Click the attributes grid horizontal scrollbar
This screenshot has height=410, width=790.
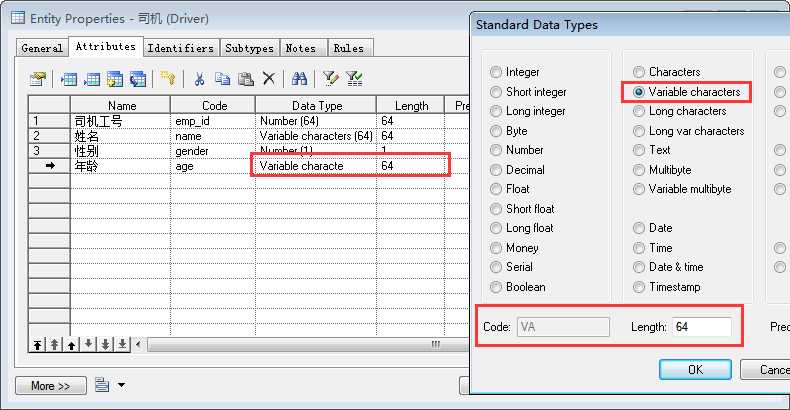[x=307, y=345]
